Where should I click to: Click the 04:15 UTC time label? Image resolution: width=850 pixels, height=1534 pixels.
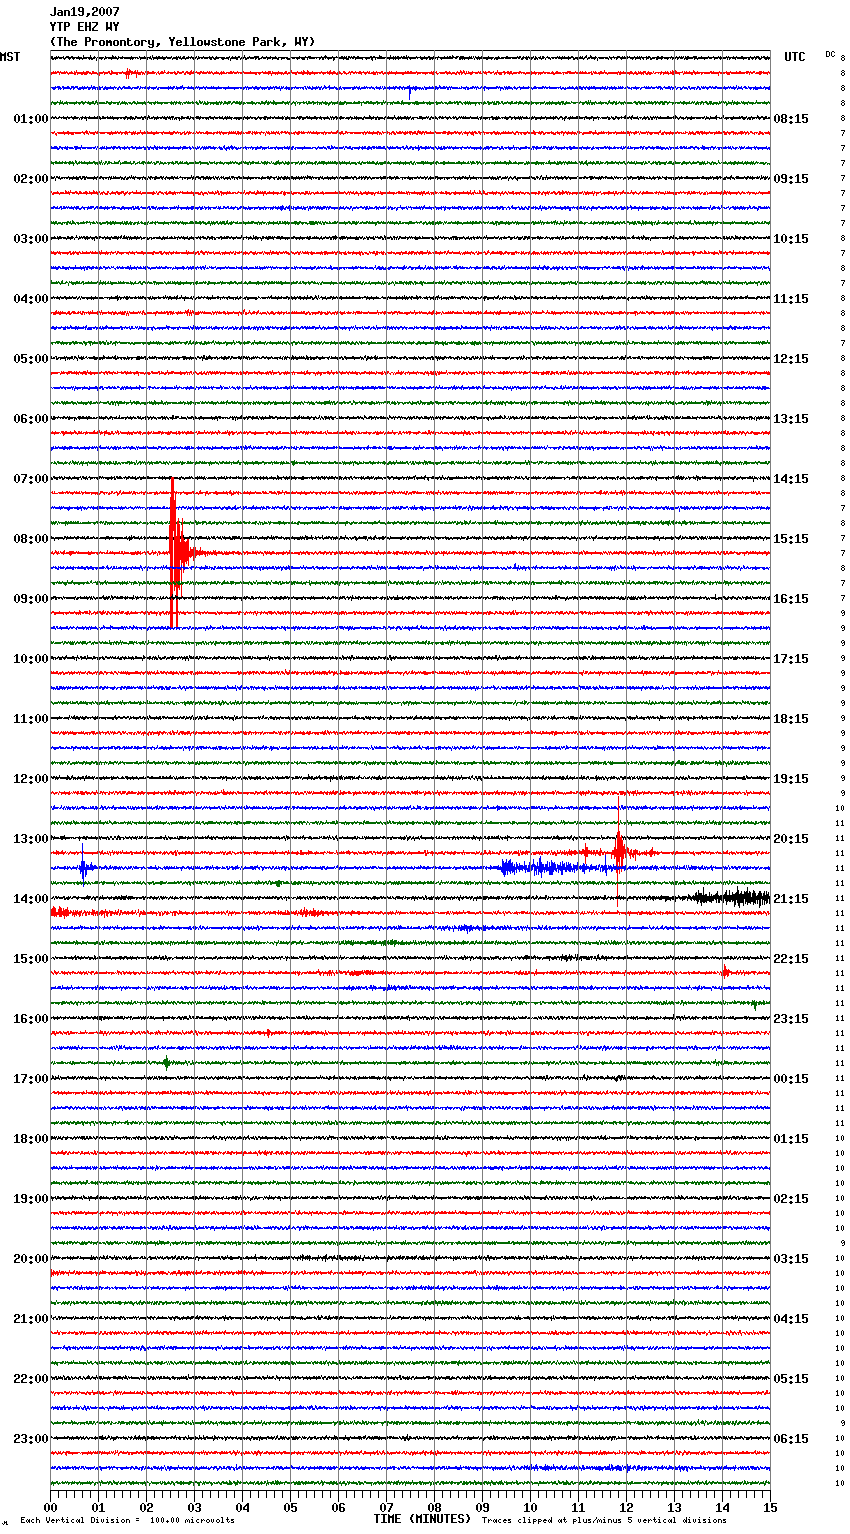pyautogui.click(x=791, y=1319)
